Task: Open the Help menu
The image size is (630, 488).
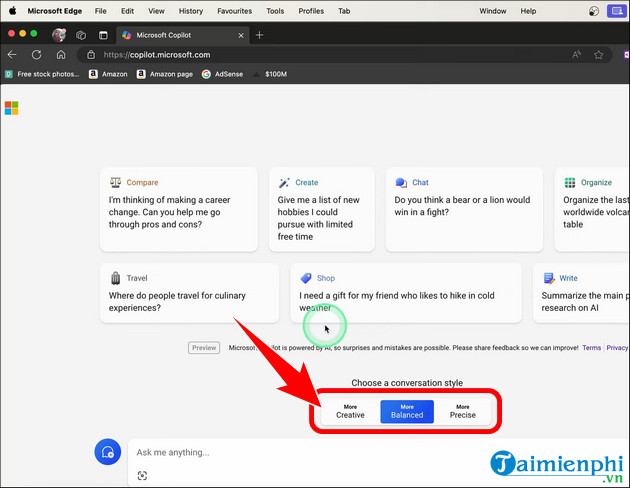Action: coord(528,11)
